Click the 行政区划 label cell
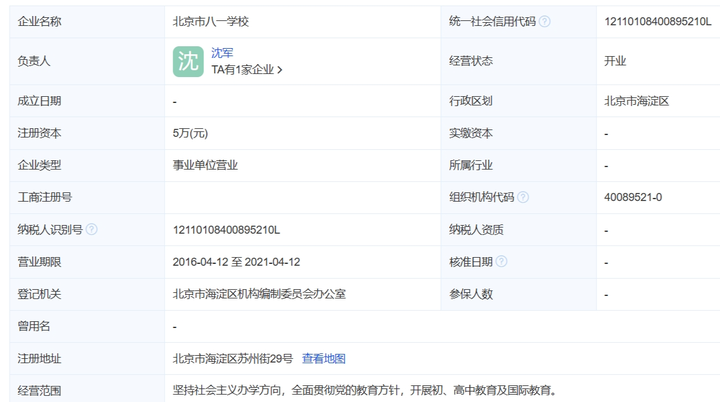 (x=519, y=101)
